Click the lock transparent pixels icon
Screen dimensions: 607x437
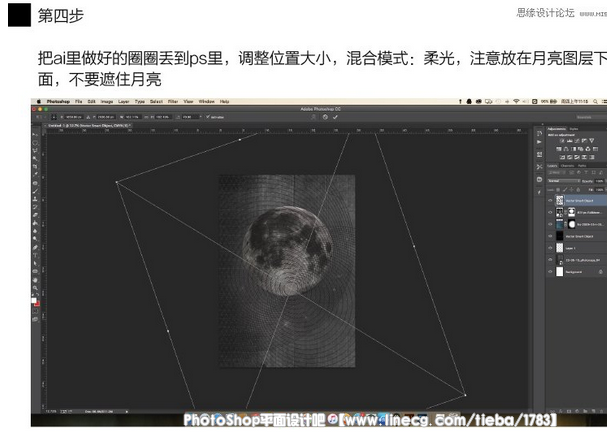click(x=558, y=190)
